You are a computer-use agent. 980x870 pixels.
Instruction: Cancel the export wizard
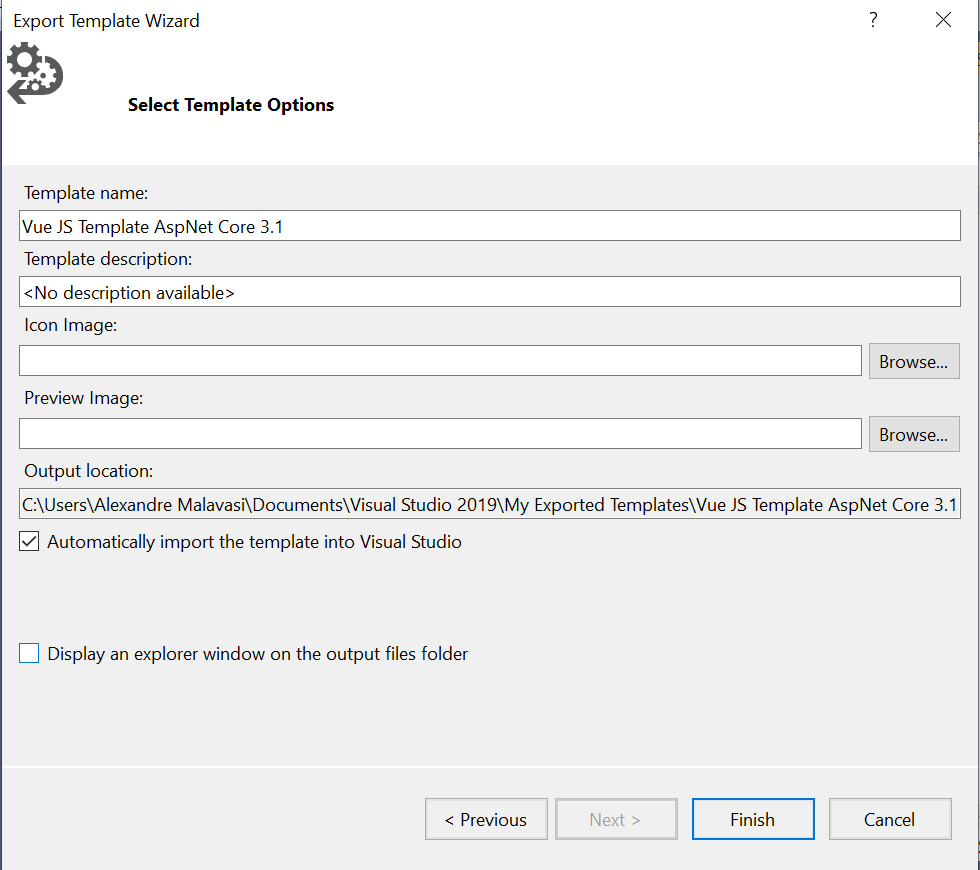(890, 819)
